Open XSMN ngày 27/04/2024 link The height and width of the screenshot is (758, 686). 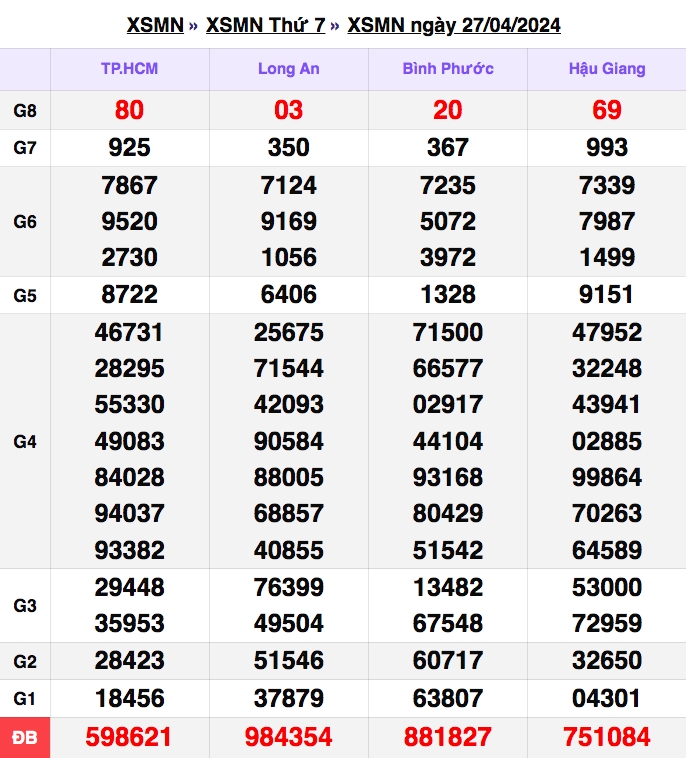coord(454,26)
